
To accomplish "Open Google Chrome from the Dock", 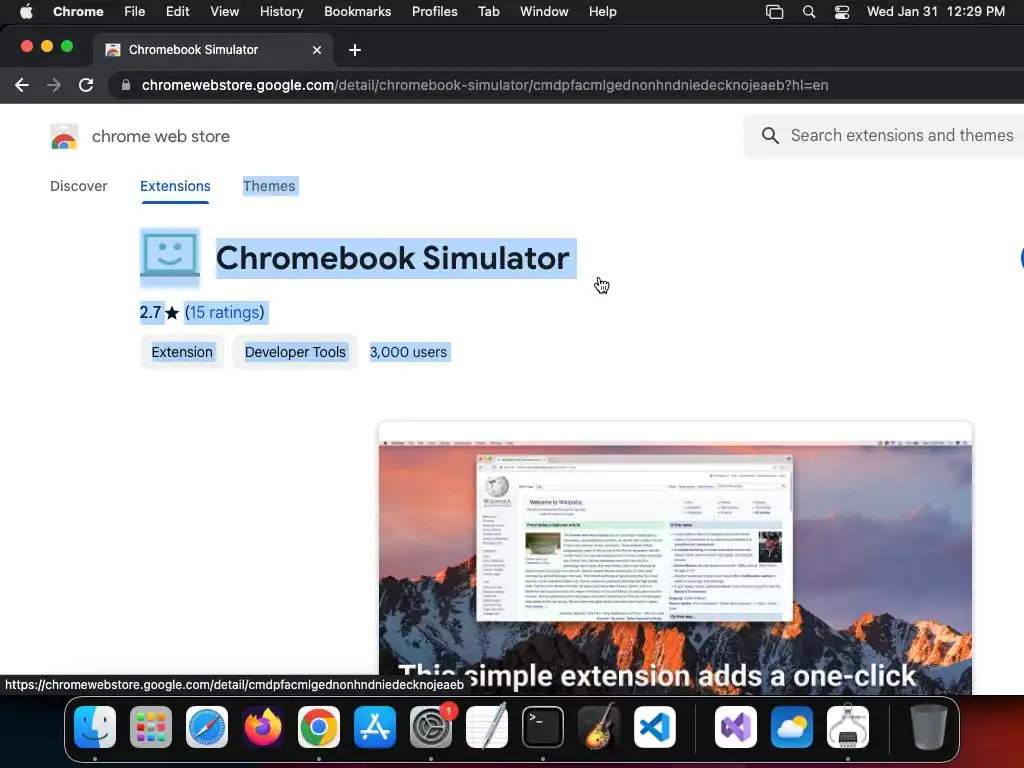I will [319, 727].
